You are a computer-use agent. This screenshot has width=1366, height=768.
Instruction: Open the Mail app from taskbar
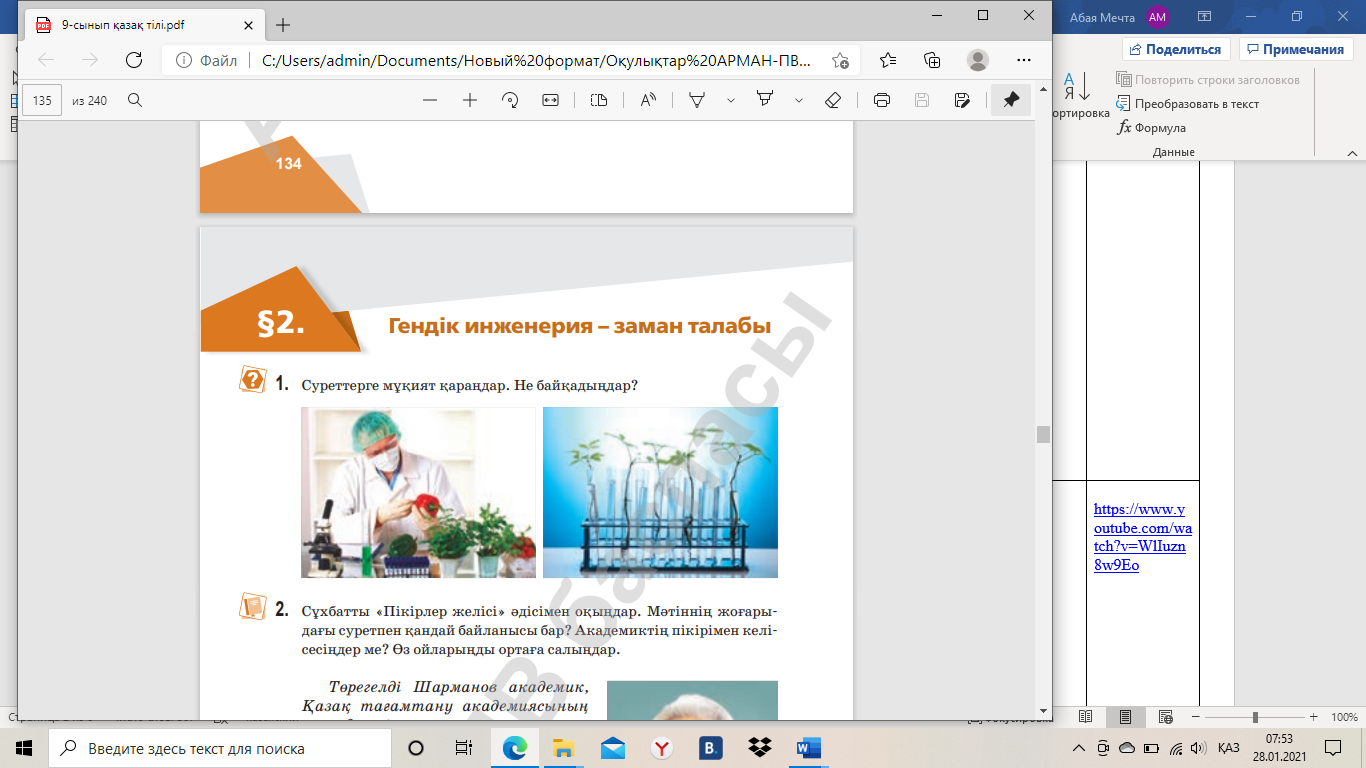[x=613, y=748]
